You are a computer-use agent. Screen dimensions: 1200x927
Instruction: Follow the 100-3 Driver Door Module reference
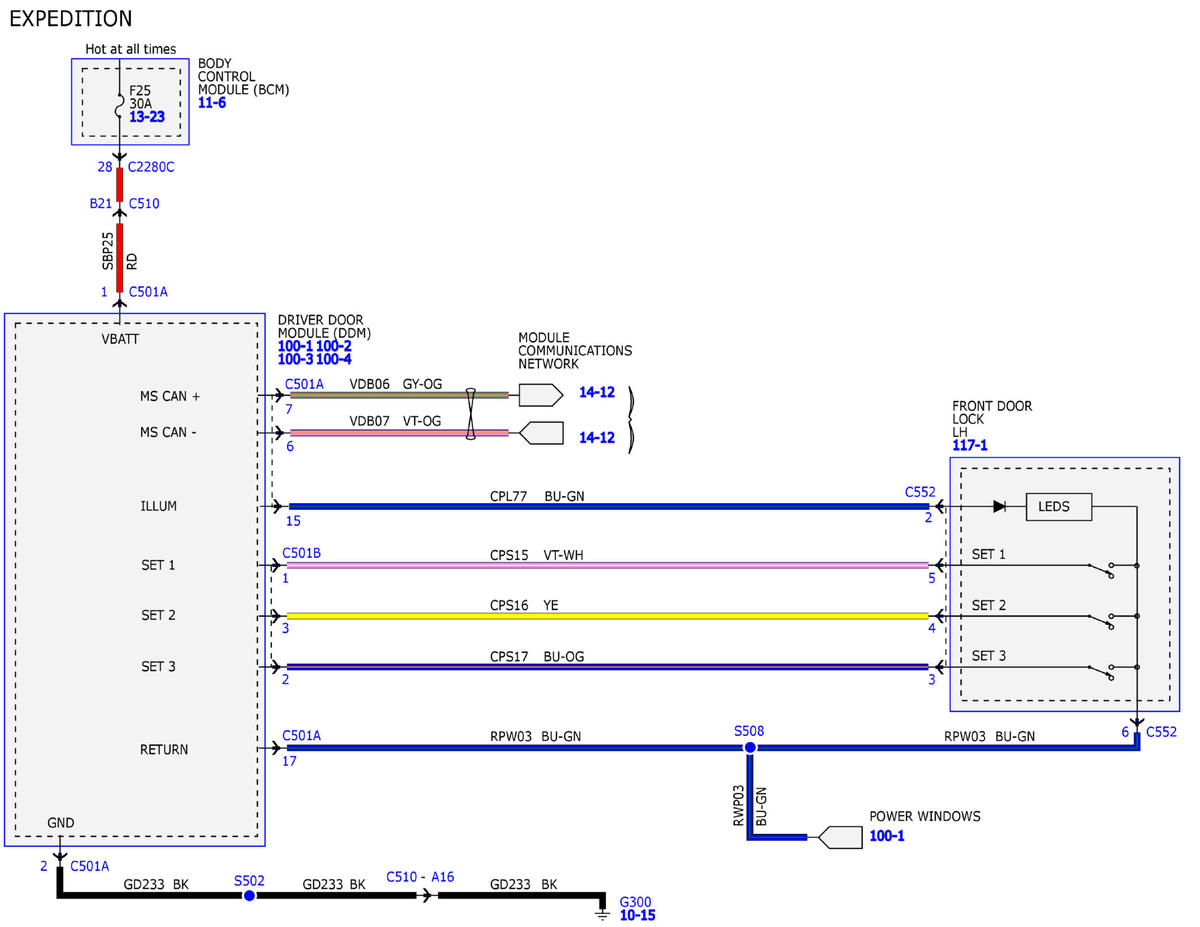pyautogui.click(x=295, y=358)
